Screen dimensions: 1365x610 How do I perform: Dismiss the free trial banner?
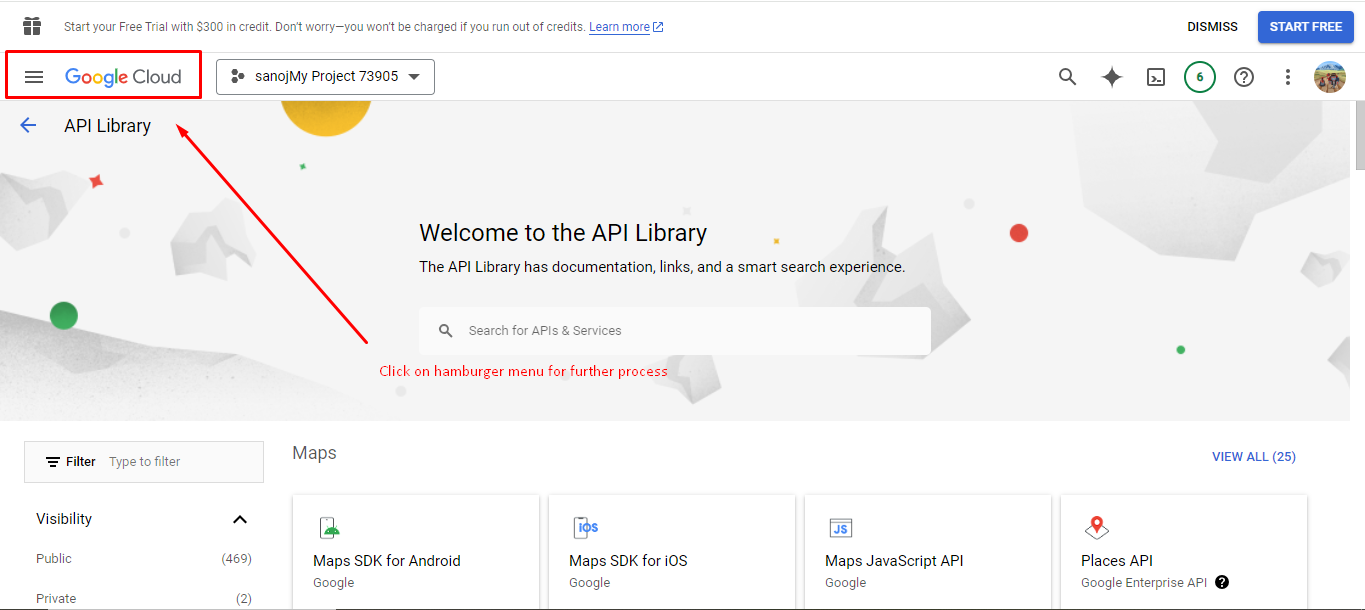[1212, 27]
